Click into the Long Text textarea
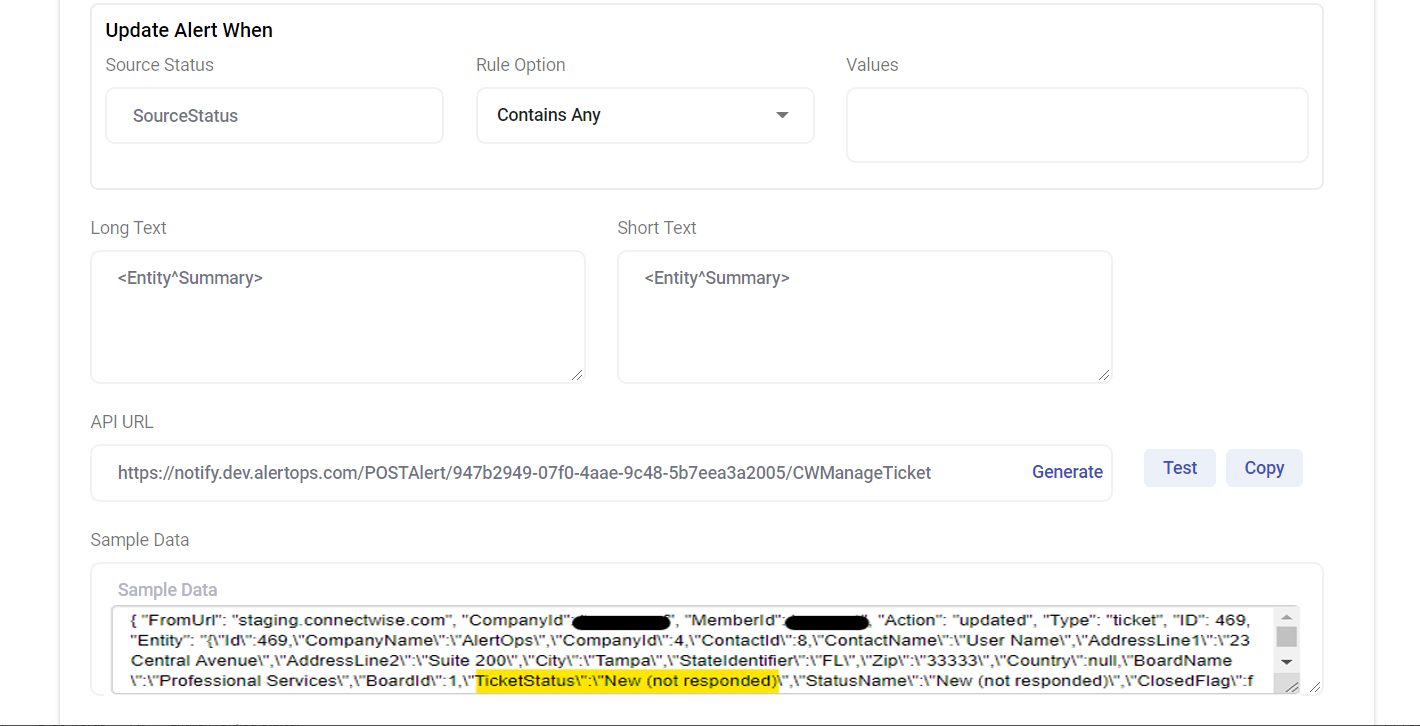Viewport: 1420px width, 726px height. tap(337, 317)
